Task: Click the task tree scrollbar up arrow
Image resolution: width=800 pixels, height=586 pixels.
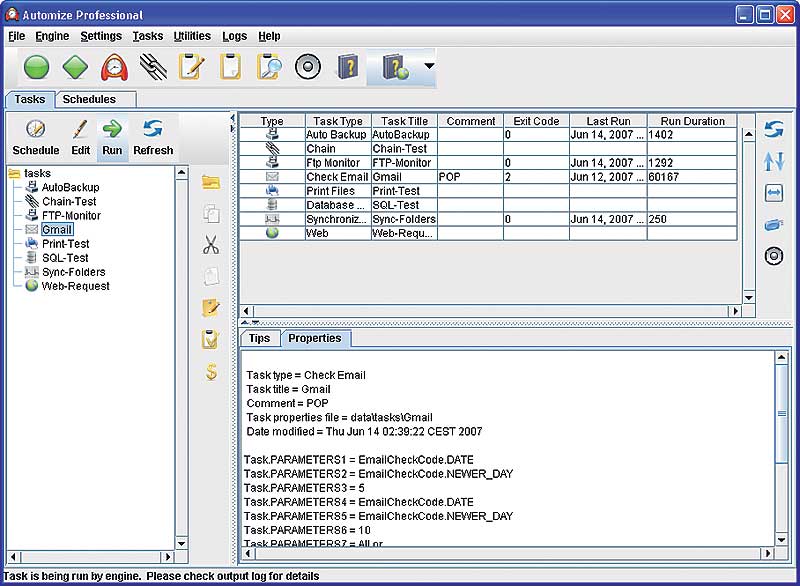Action: point(182,172)
